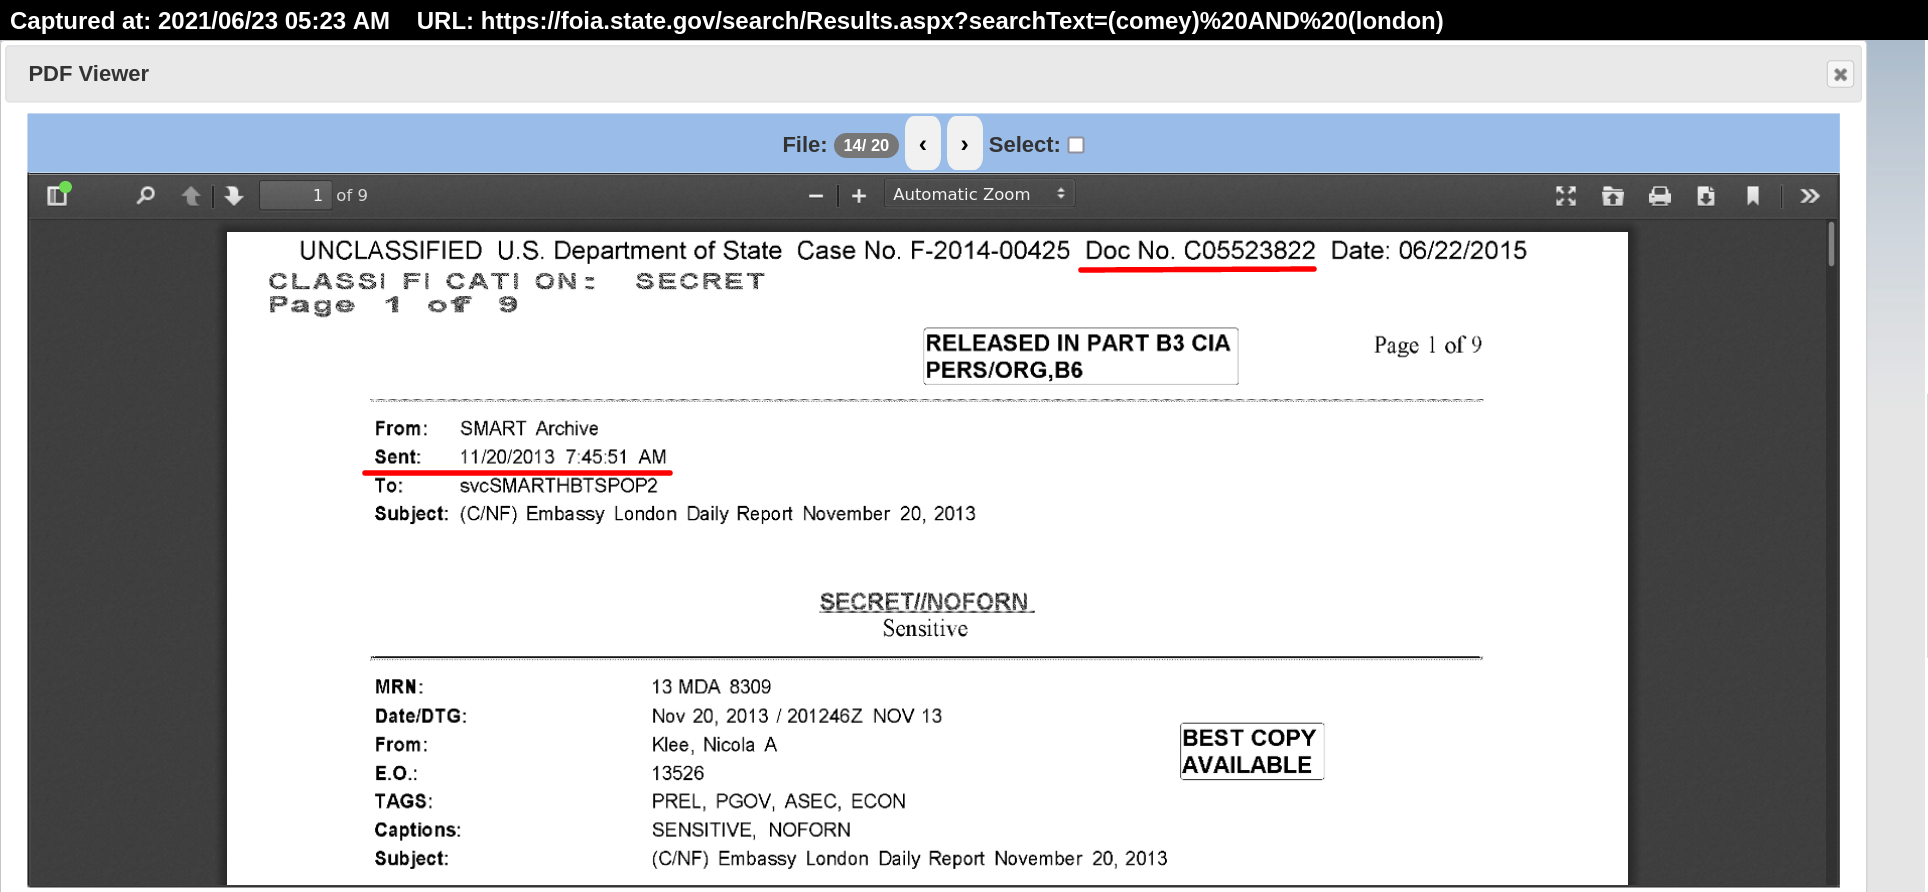Click the SECRET//NOFORN heading

click(x=925, y=602)
